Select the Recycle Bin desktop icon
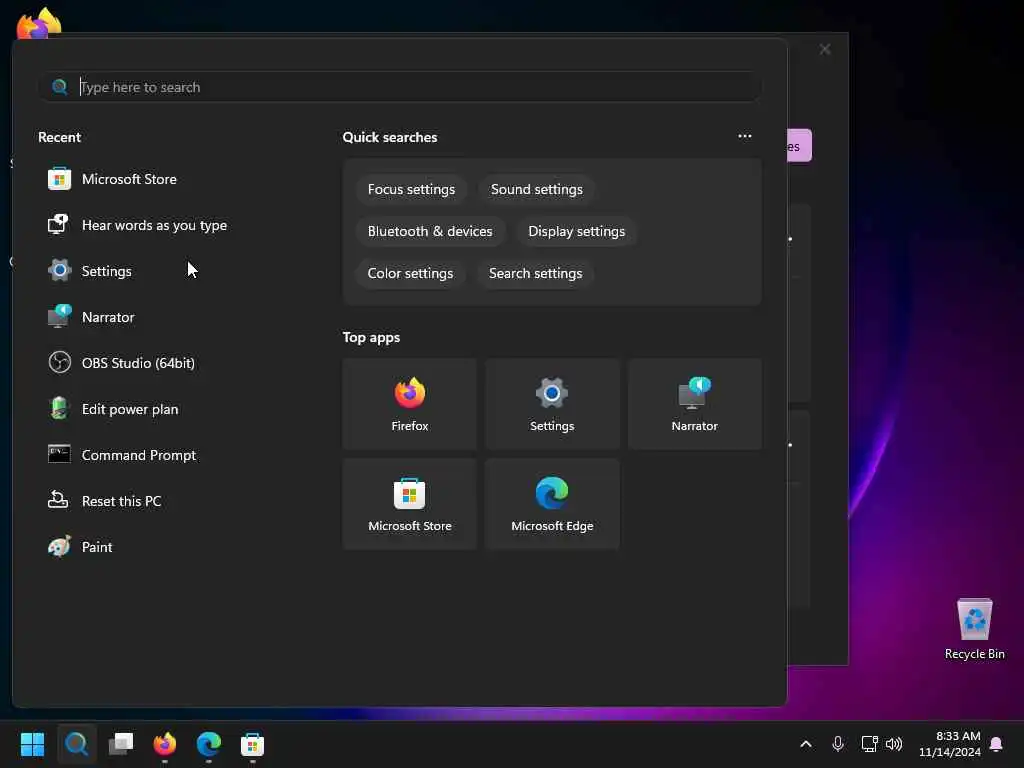 pyautogui.click(x=974, y=629)
